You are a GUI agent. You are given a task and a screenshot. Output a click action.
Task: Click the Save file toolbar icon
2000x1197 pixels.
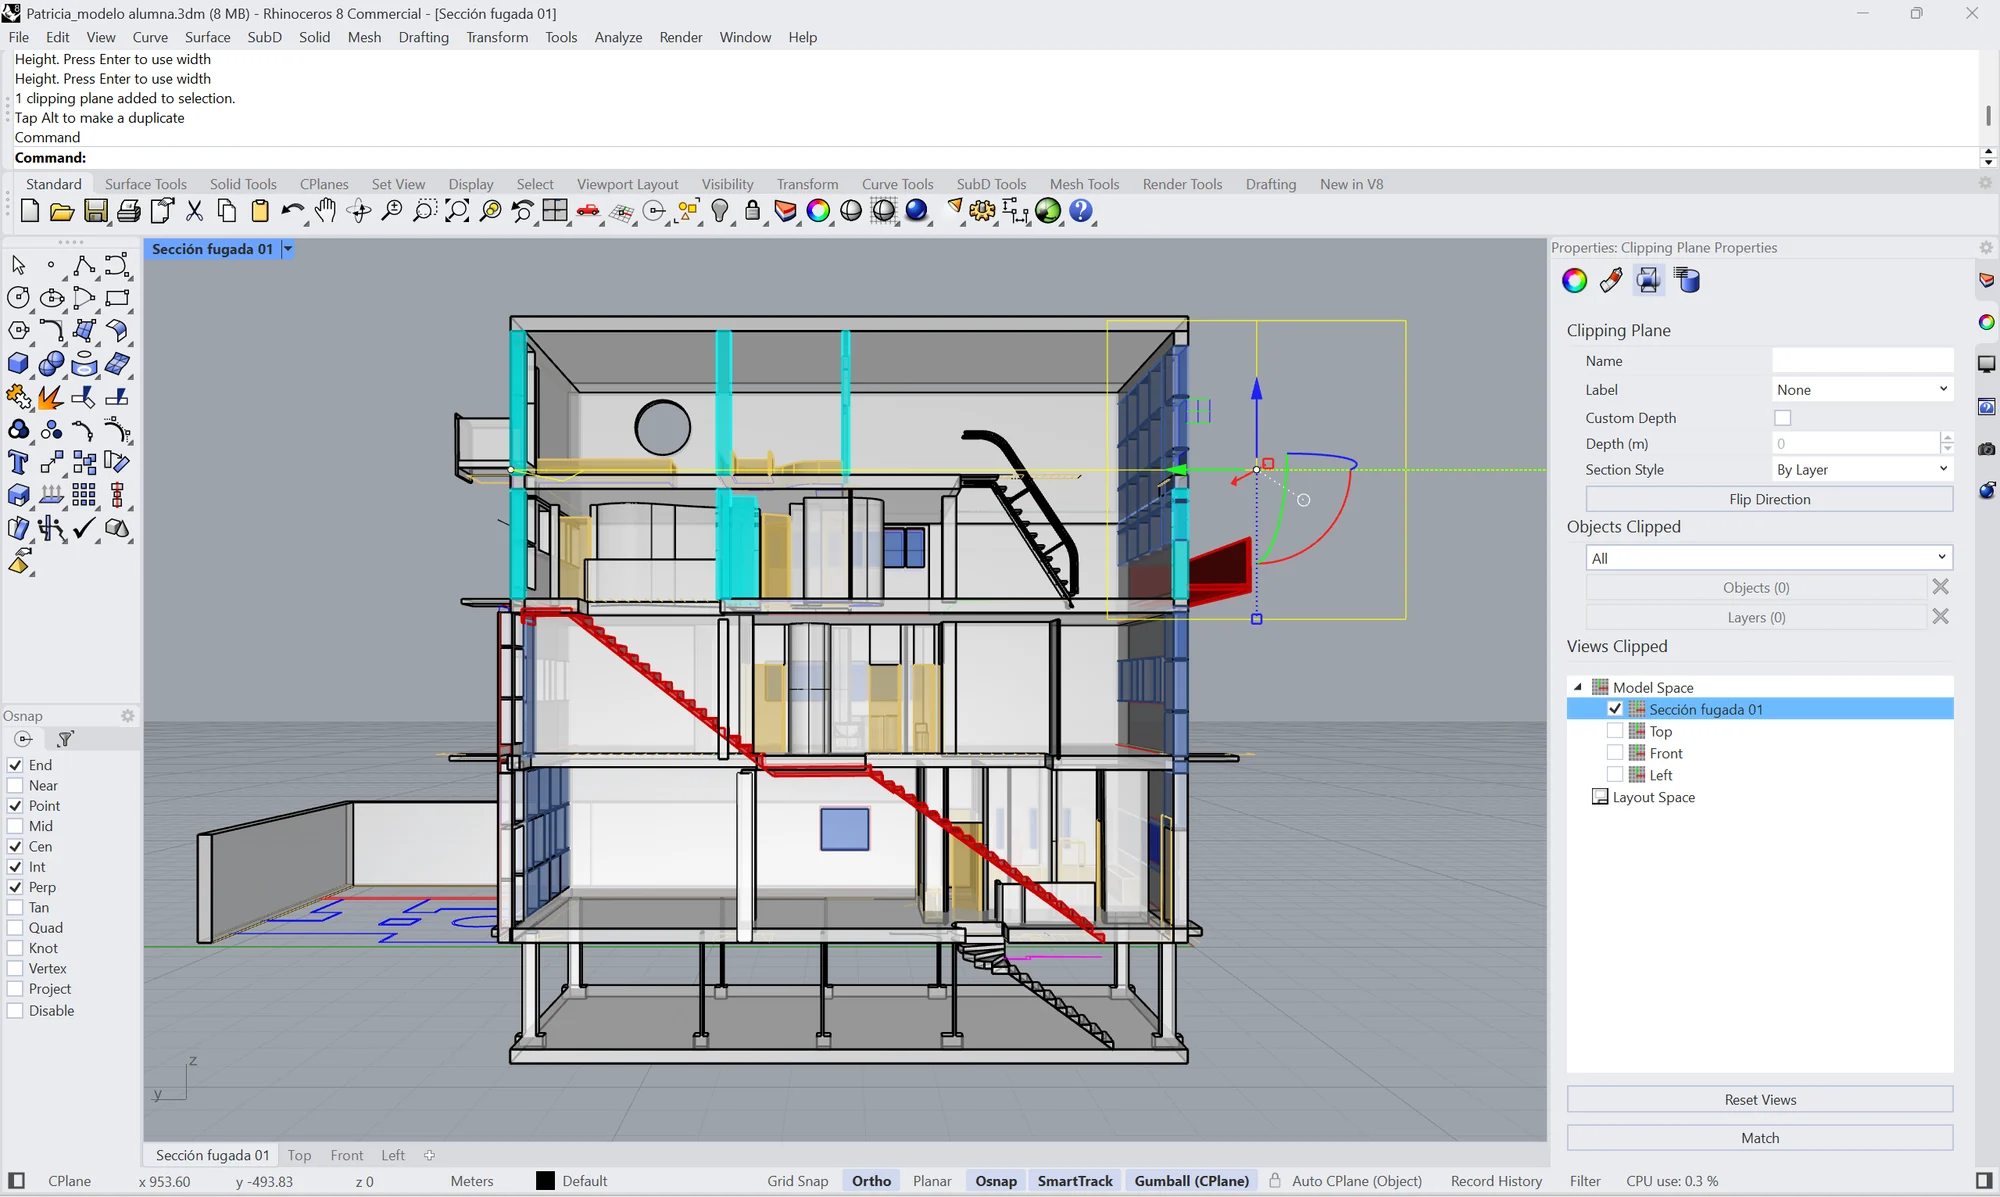[95, 211]
